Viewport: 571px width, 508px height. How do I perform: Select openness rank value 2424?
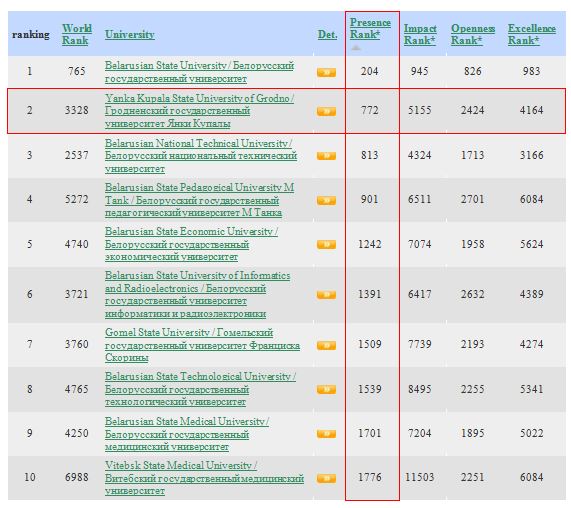click(473, 110)
